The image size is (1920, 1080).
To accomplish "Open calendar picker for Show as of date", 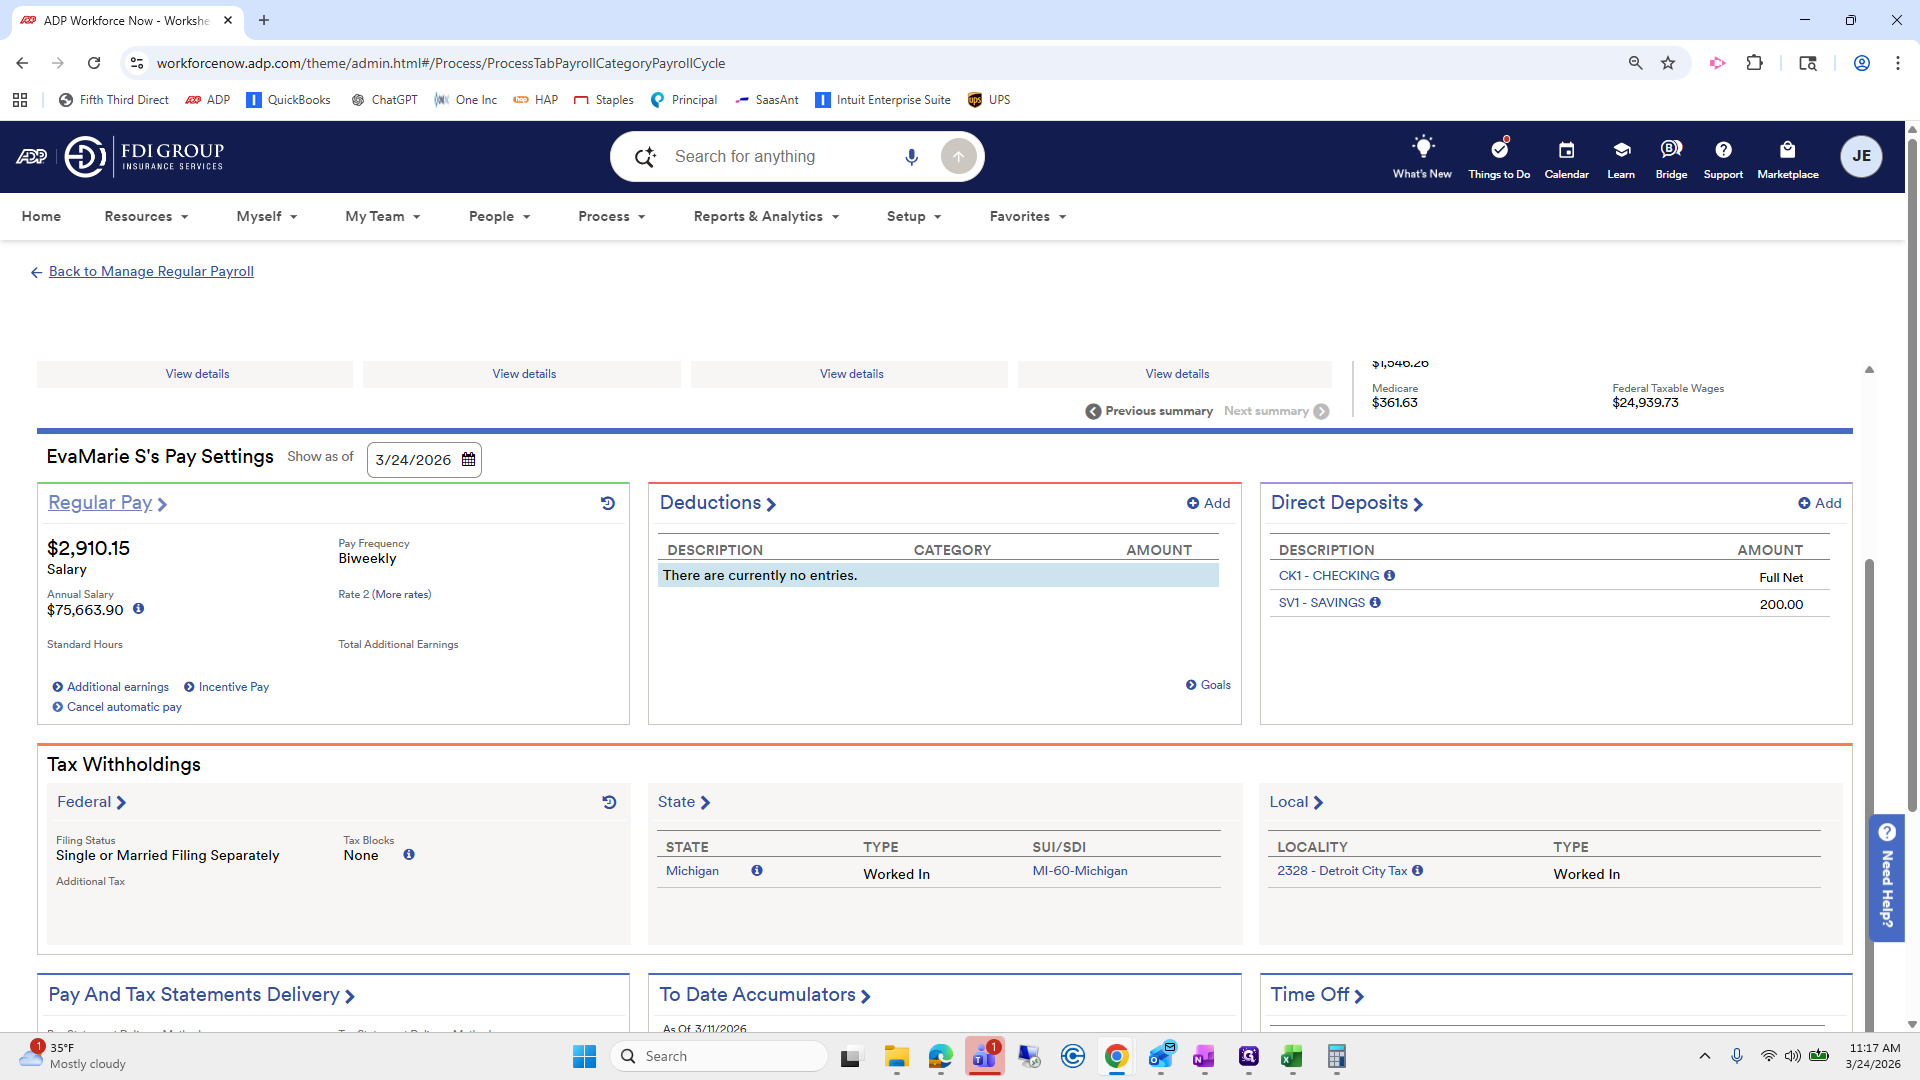I will point(468,460).
